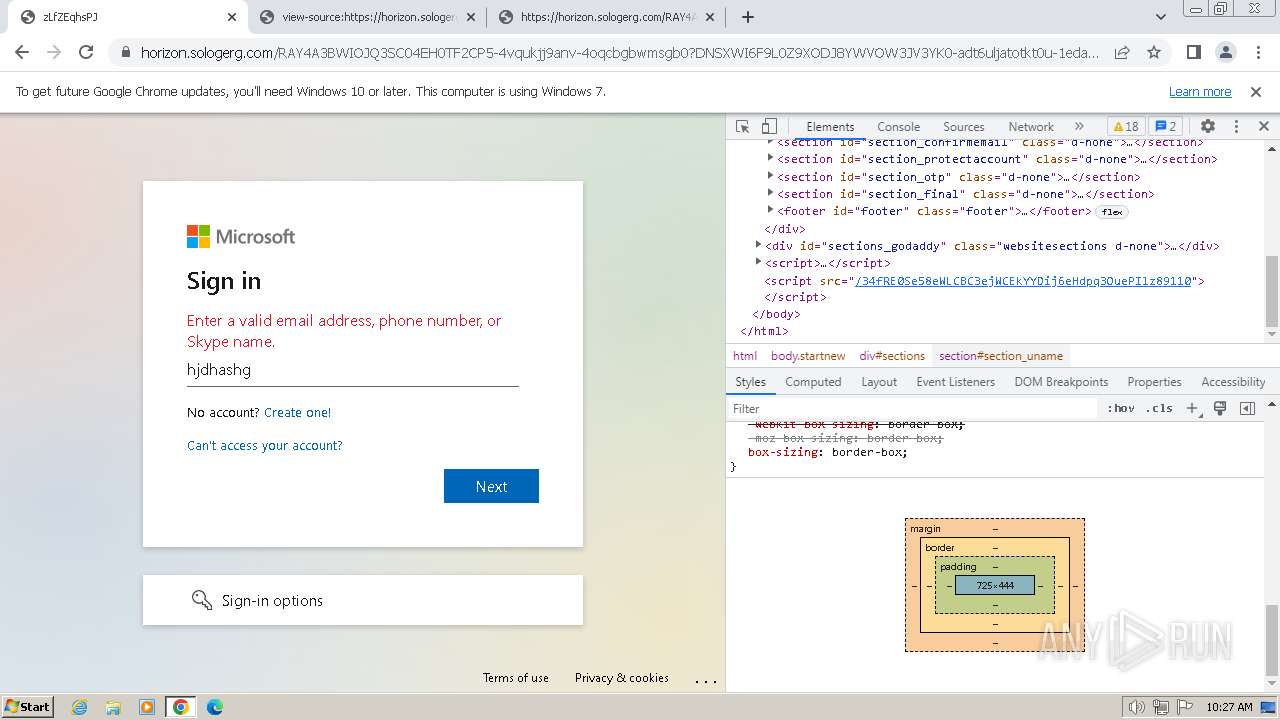Click the Next button
The image size is (1280, 720).
click(x=491, y=486)
